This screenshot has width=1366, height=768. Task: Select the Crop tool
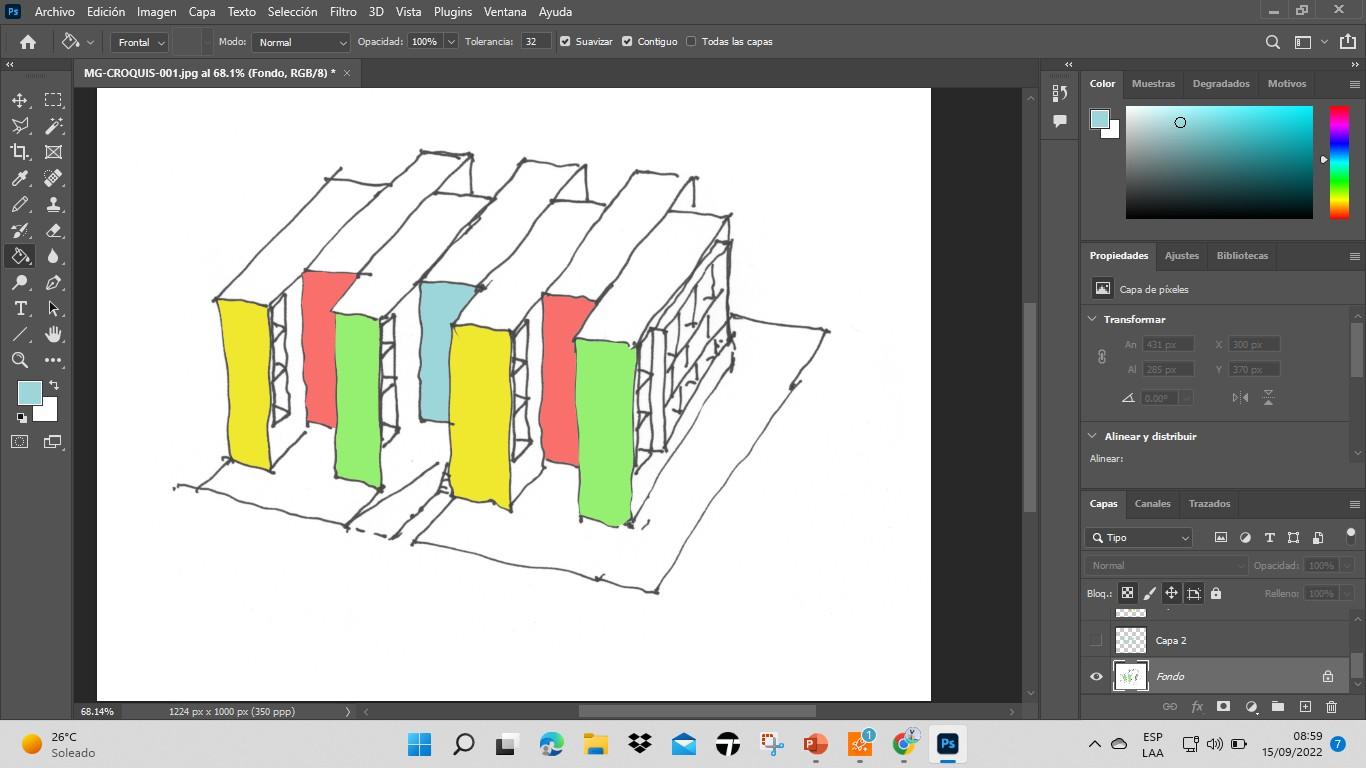point(20,152)
